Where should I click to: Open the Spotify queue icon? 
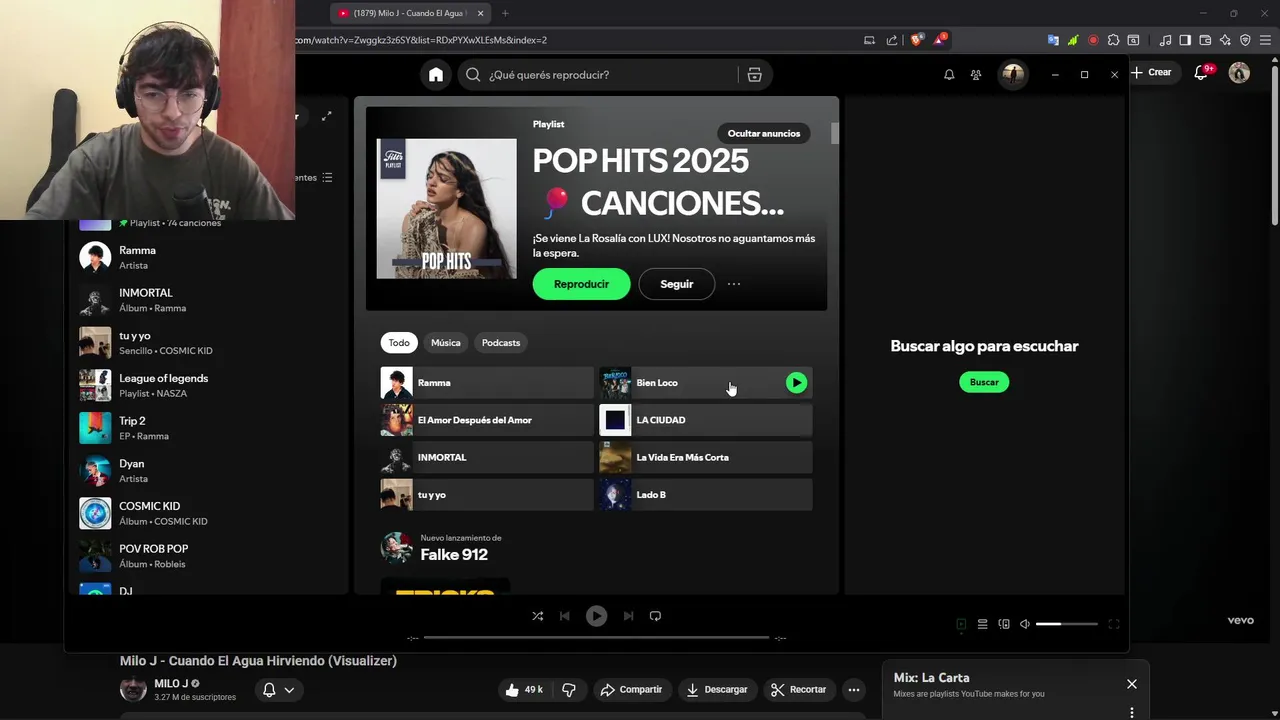pos(982,624)
